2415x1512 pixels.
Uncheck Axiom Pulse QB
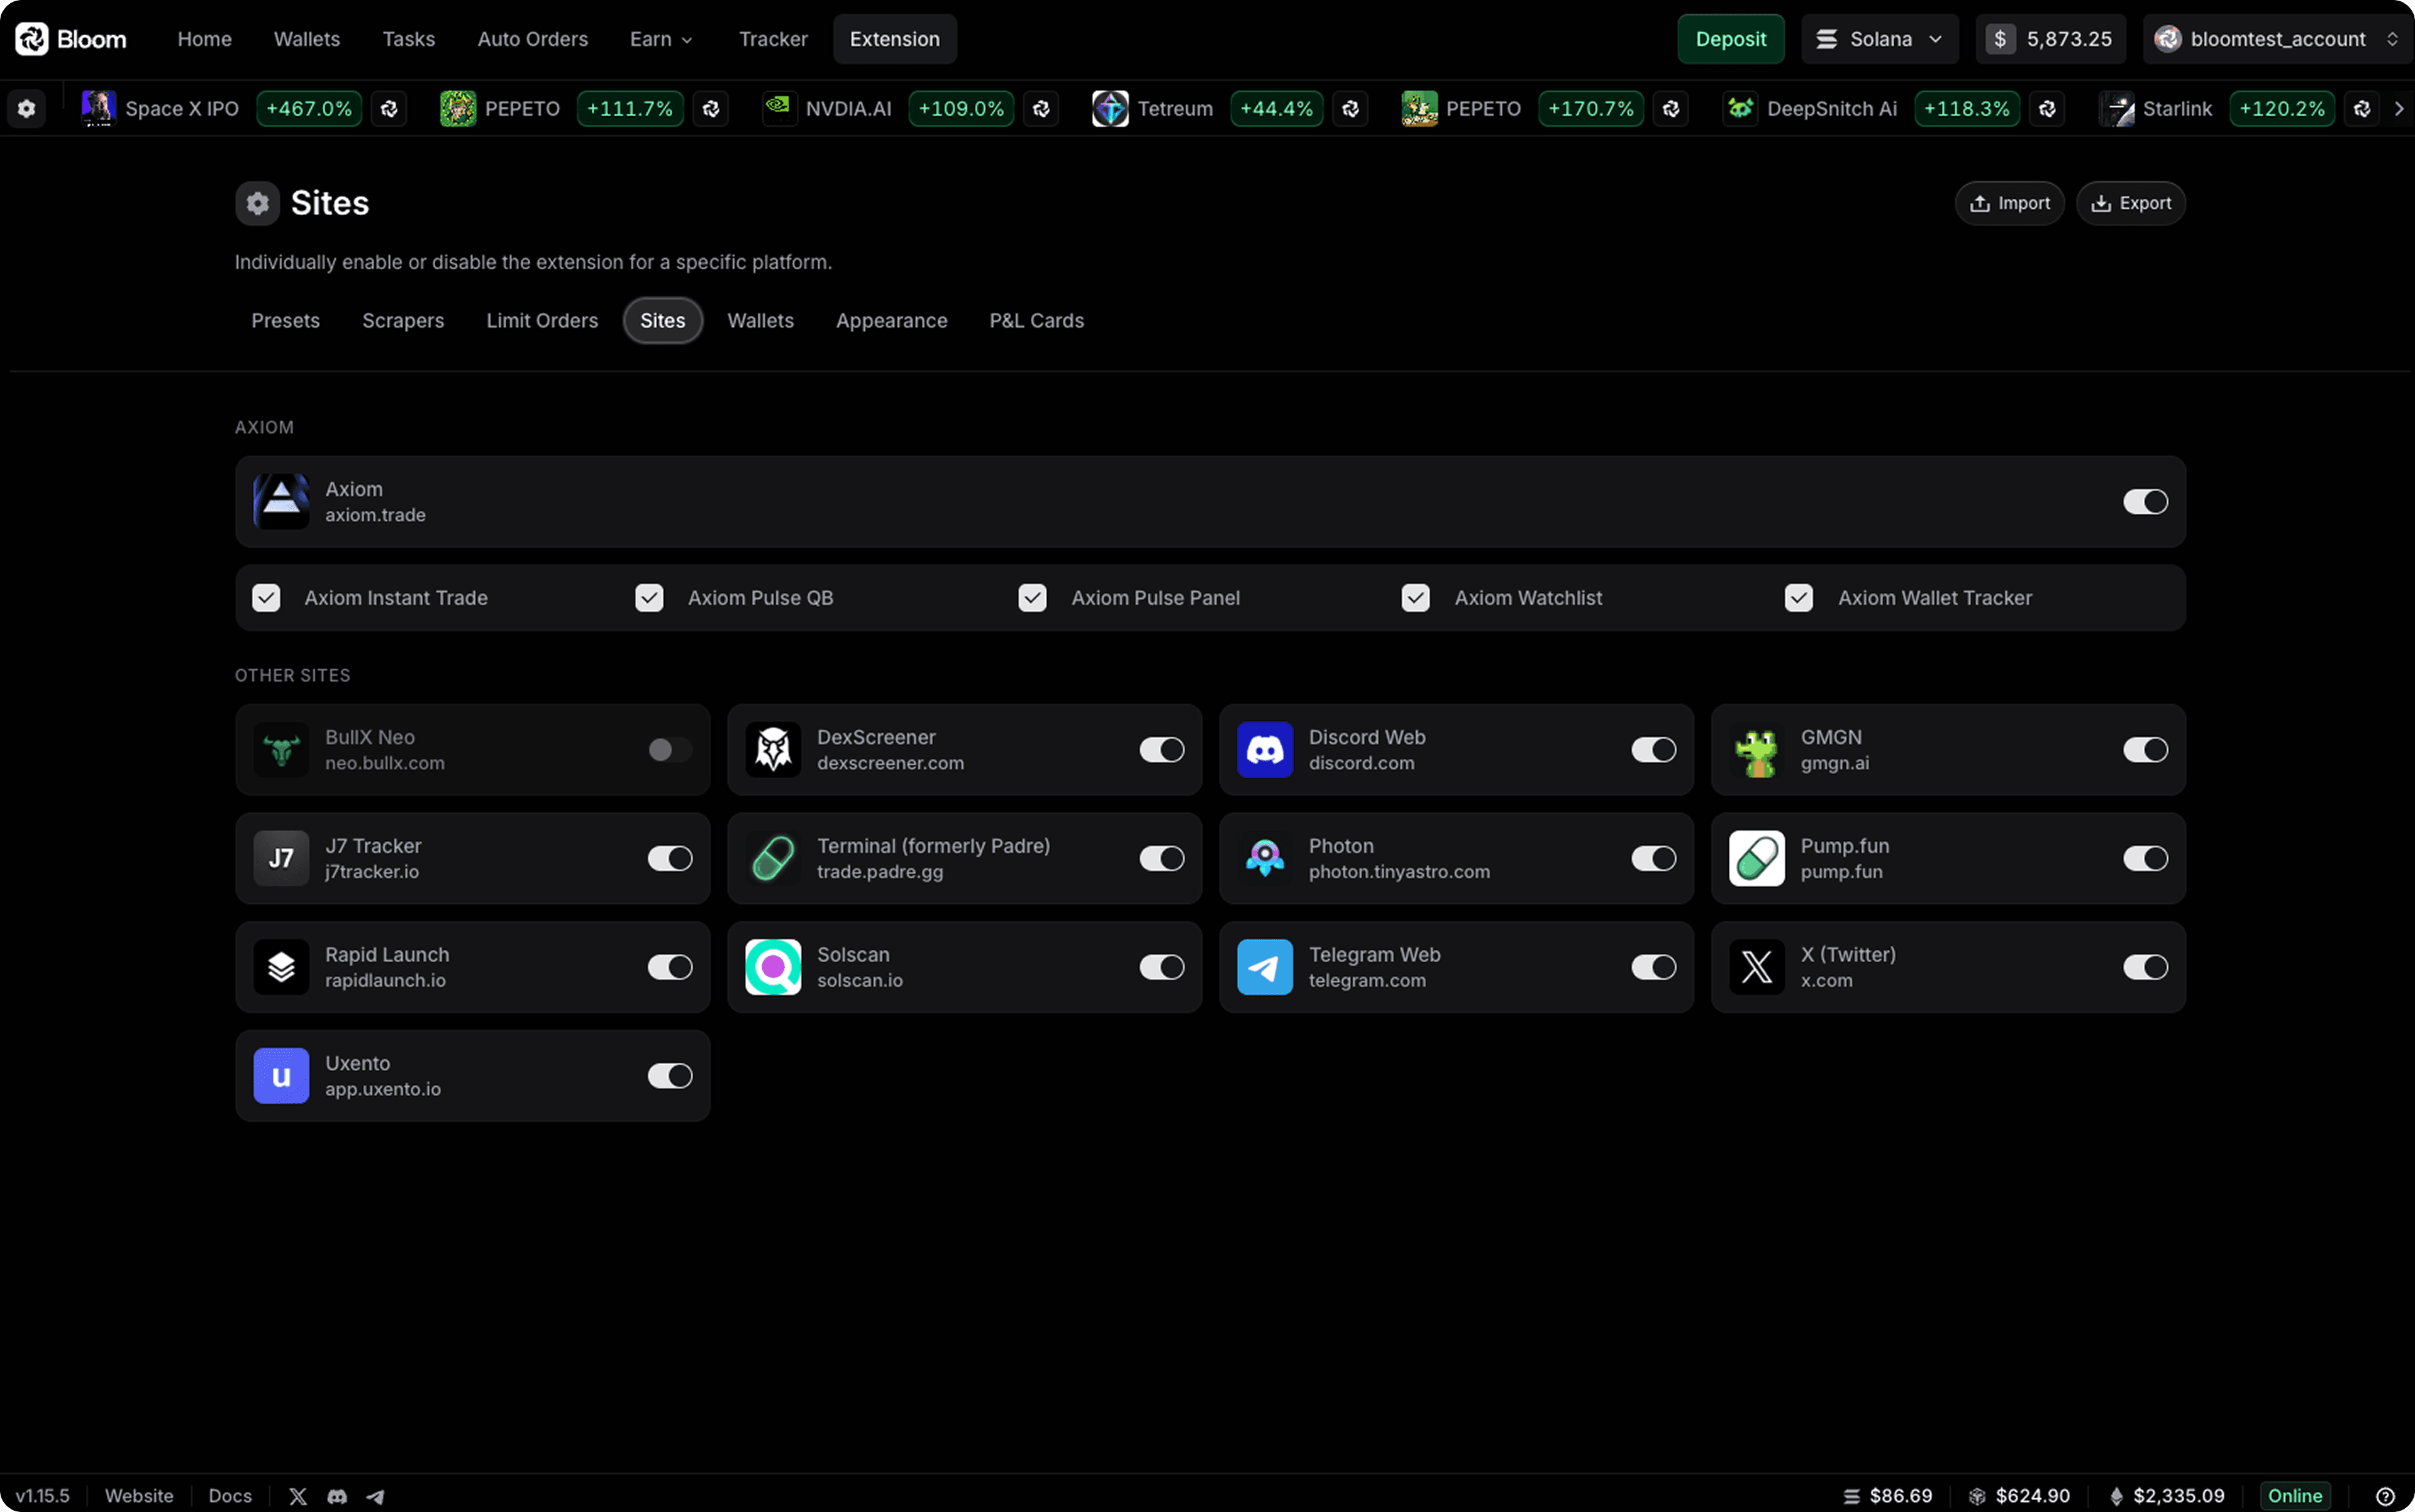(x=649, y=597)
